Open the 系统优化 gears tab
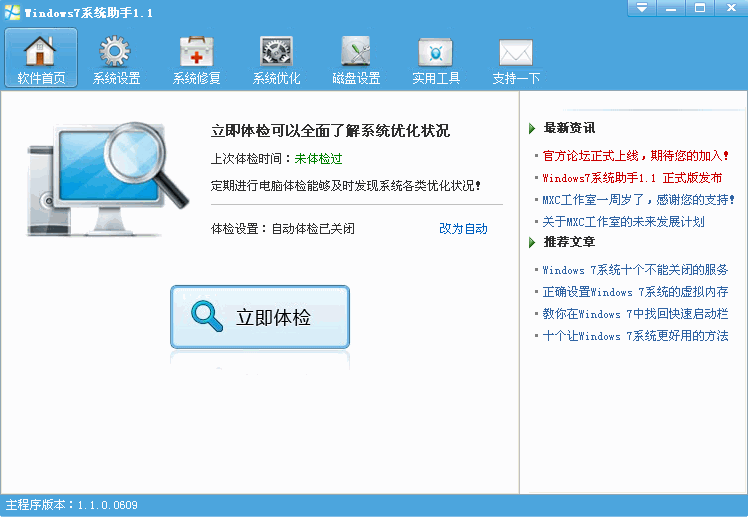 (x=276, y=59)
